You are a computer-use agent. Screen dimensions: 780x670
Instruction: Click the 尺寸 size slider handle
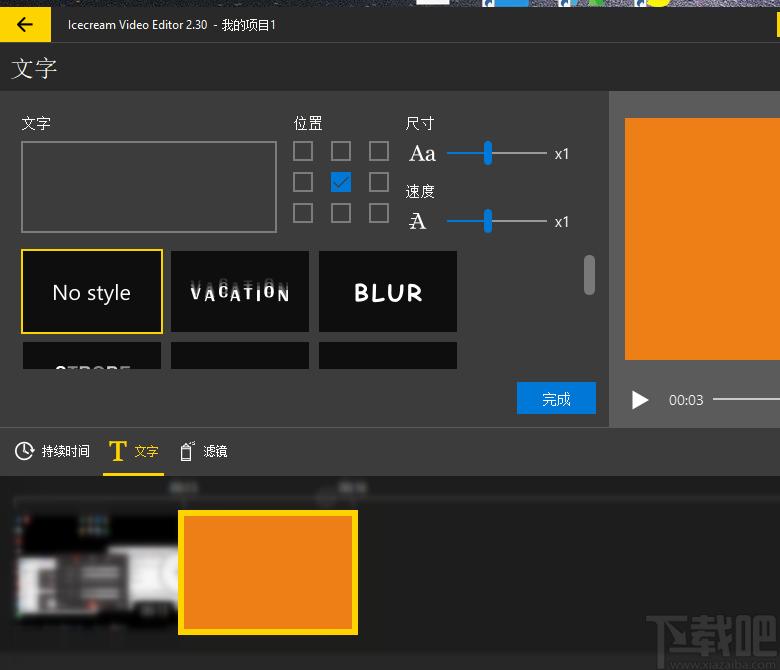tap(488, 153)
